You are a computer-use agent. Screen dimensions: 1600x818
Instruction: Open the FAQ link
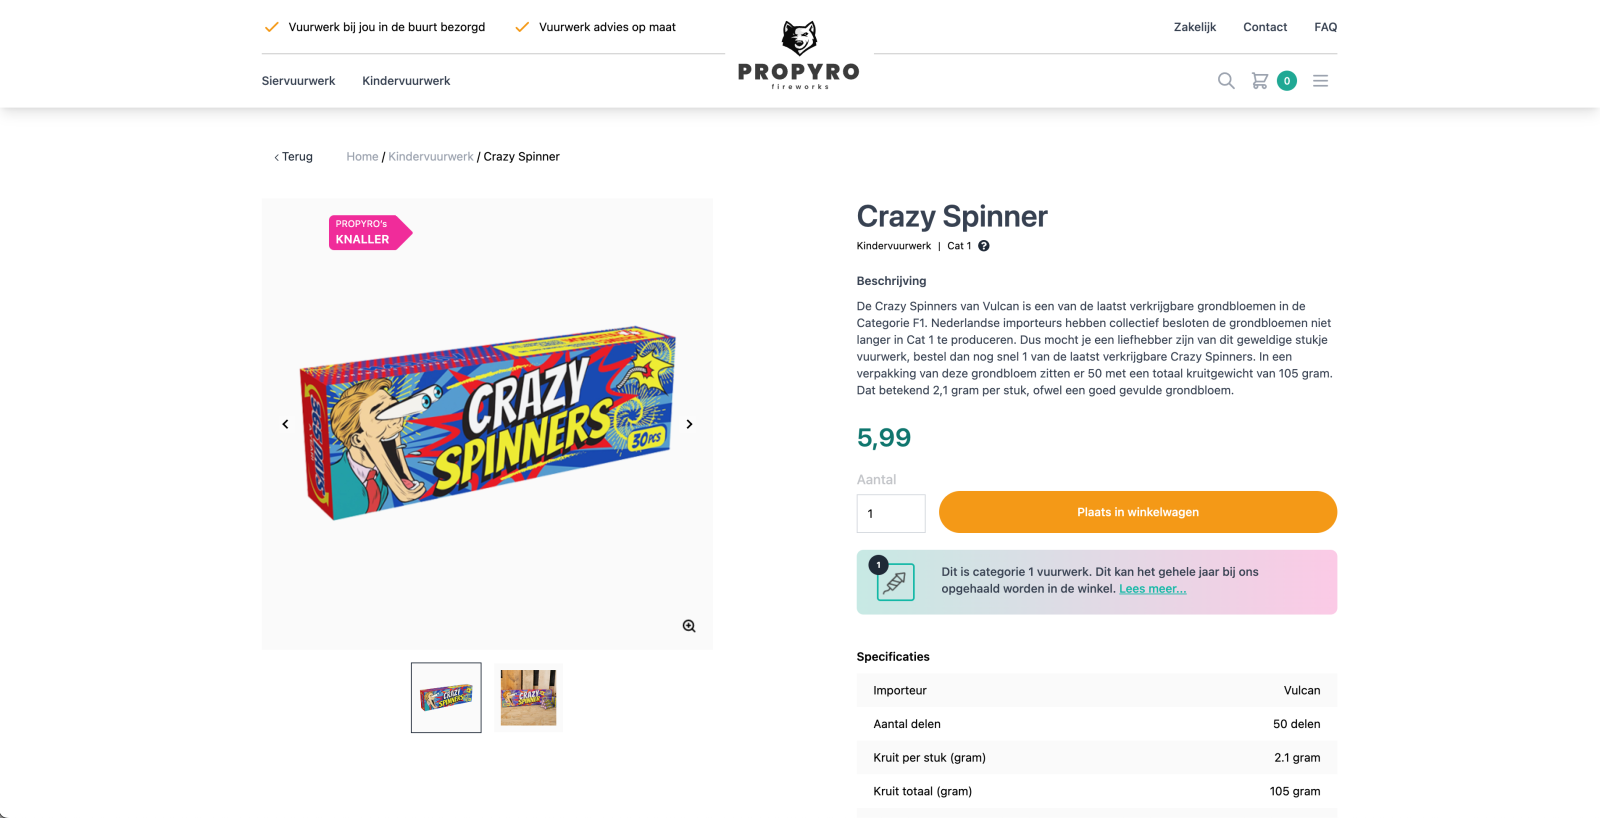[1325, 27]
